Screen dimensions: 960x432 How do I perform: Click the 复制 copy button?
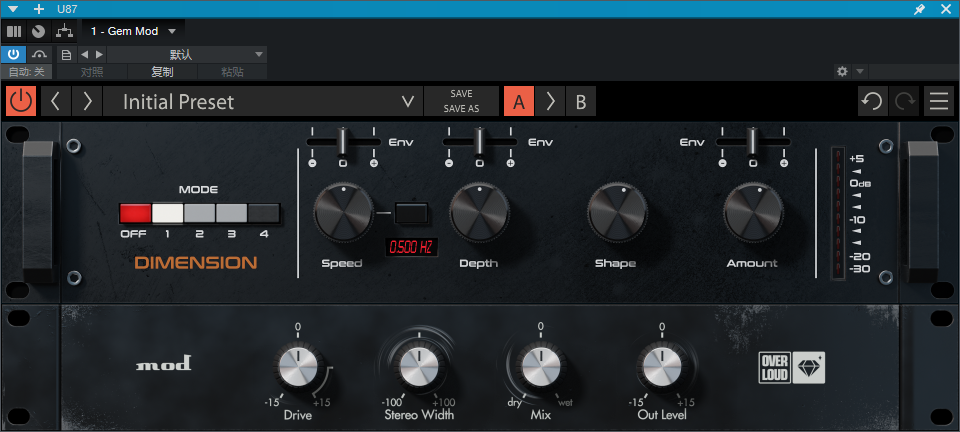pos(162,72)
